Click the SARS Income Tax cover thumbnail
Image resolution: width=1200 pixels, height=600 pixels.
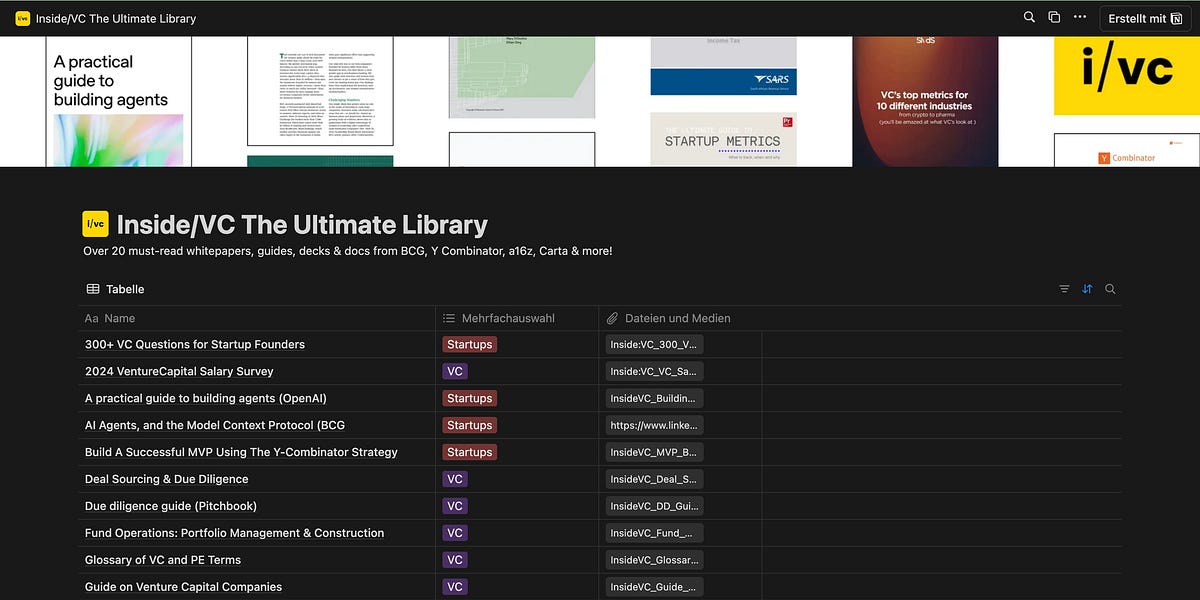click(x=723, y=66)
